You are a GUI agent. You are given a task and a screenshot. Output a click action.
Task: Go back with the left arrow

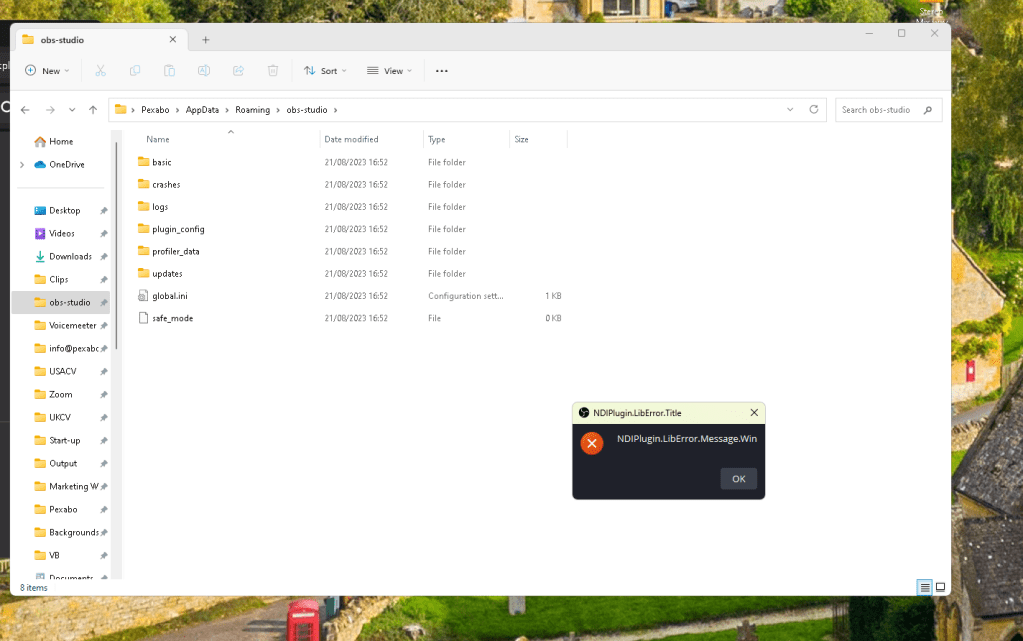pyautogui.click(x=25, y=110)
